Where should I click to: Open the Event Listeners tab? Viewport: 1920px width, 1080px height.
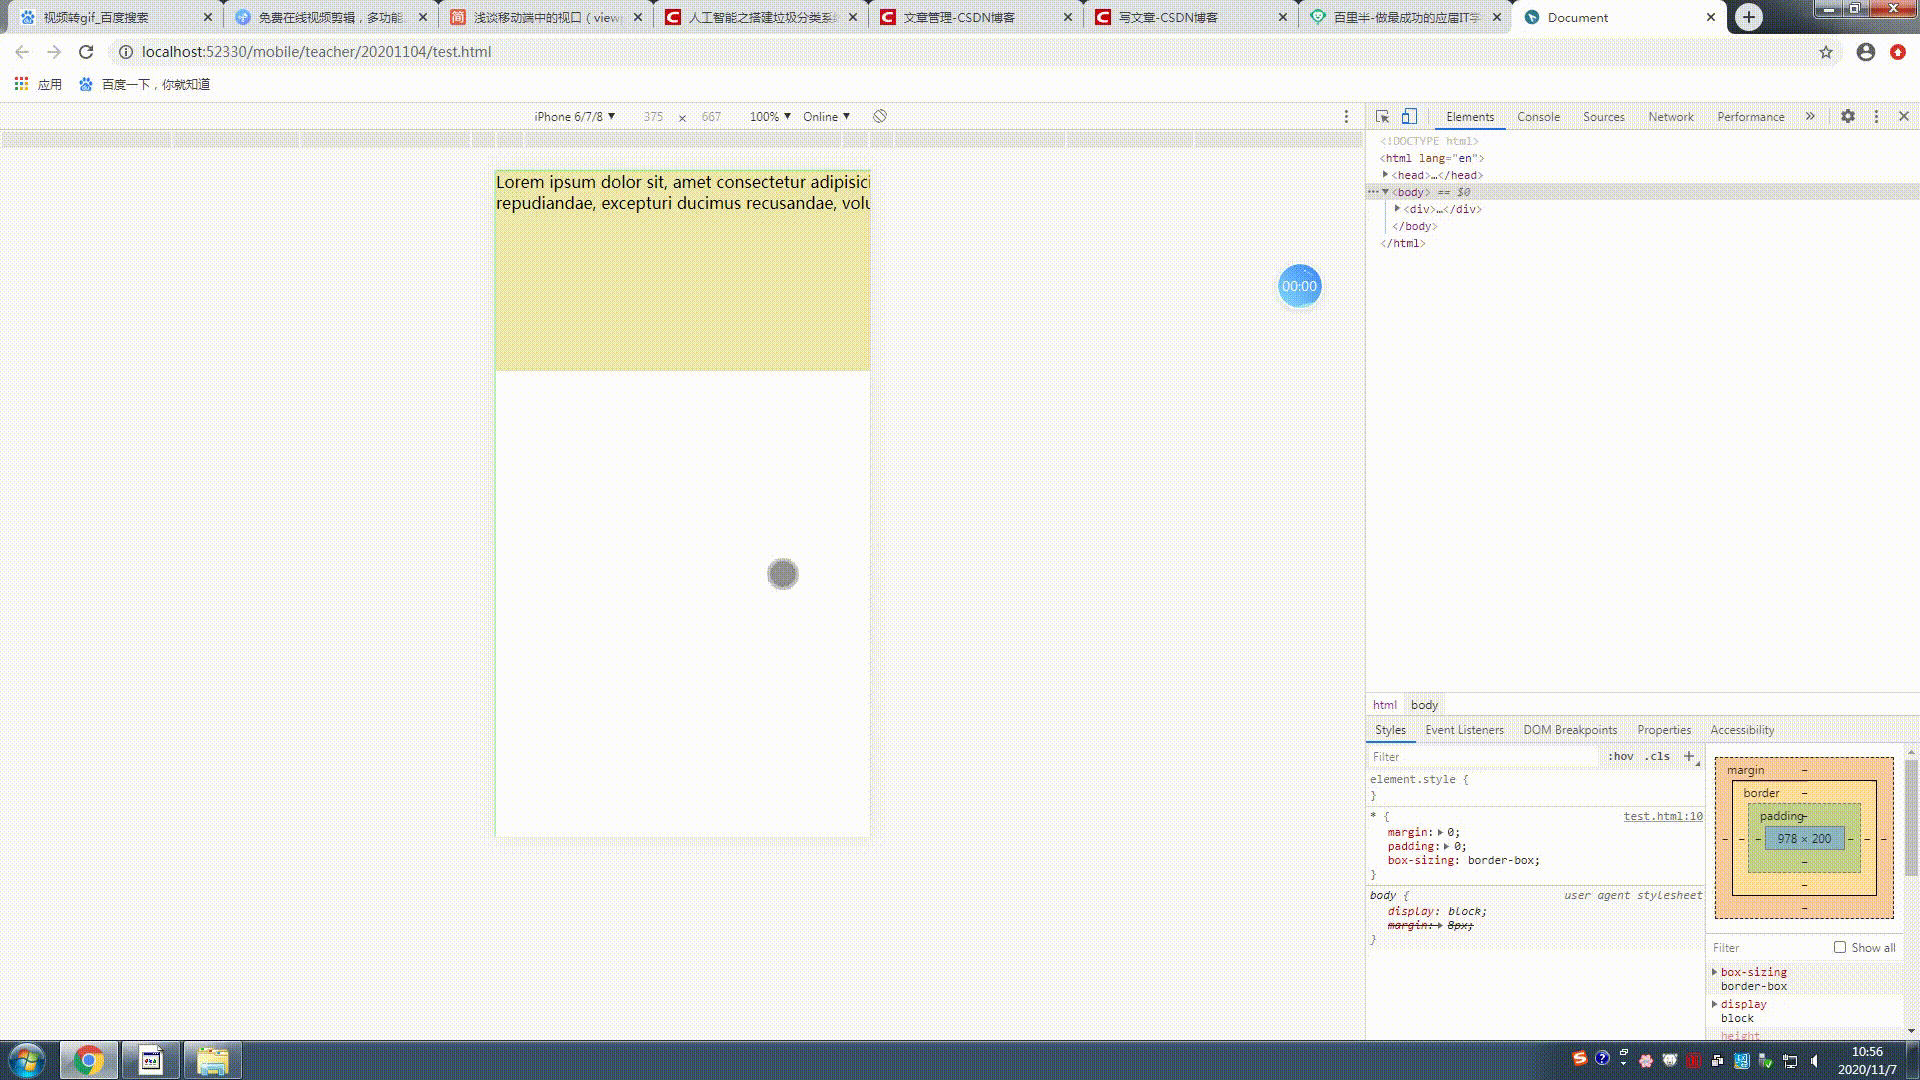pyautogui.click(x=1464, y=730)
